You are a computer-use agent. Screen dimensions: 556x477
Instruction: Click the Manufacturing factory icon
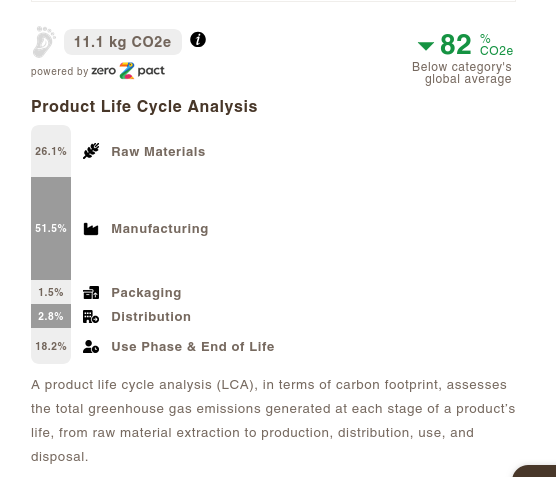[x=91, y=229]
